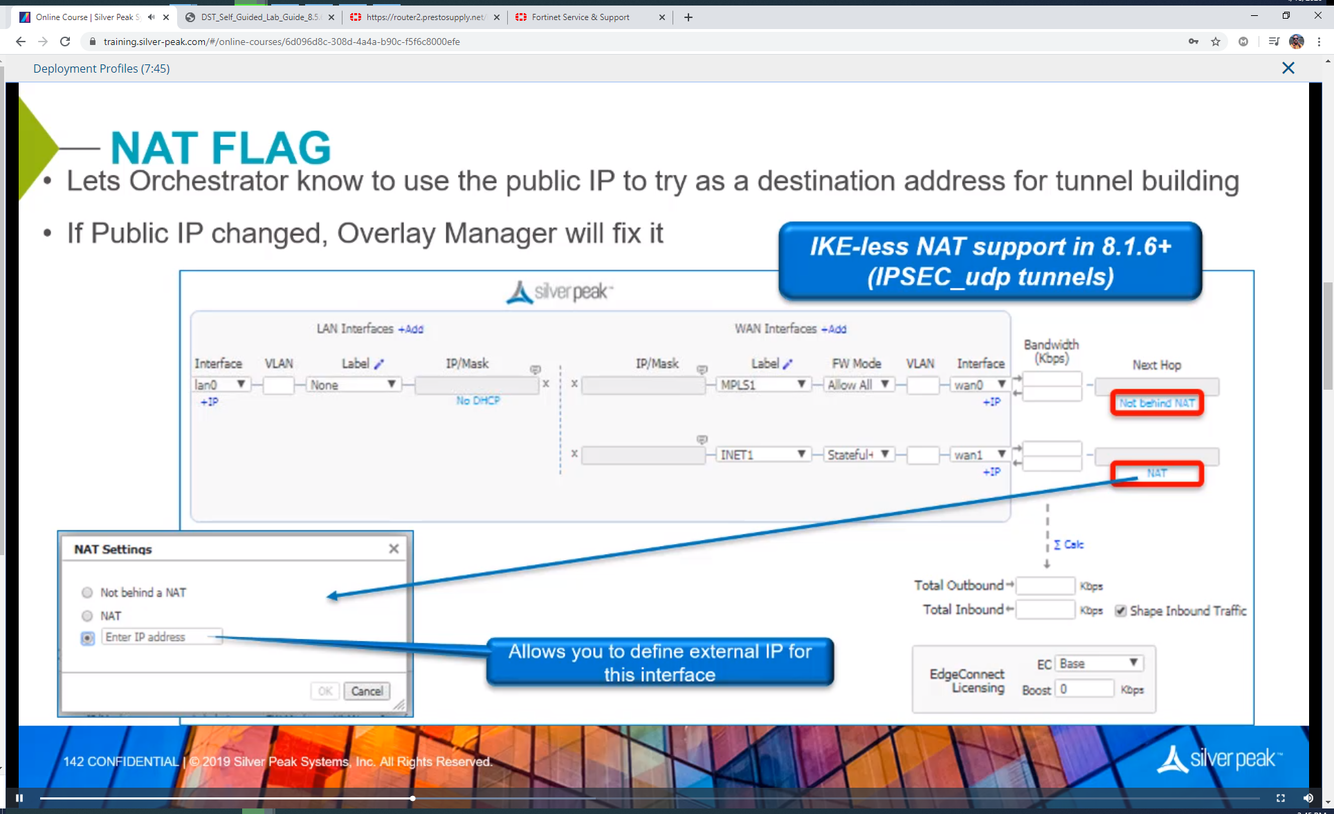Screen dimensions: 1334x814
Task: Pause the training video
Action: pos(19,798)
